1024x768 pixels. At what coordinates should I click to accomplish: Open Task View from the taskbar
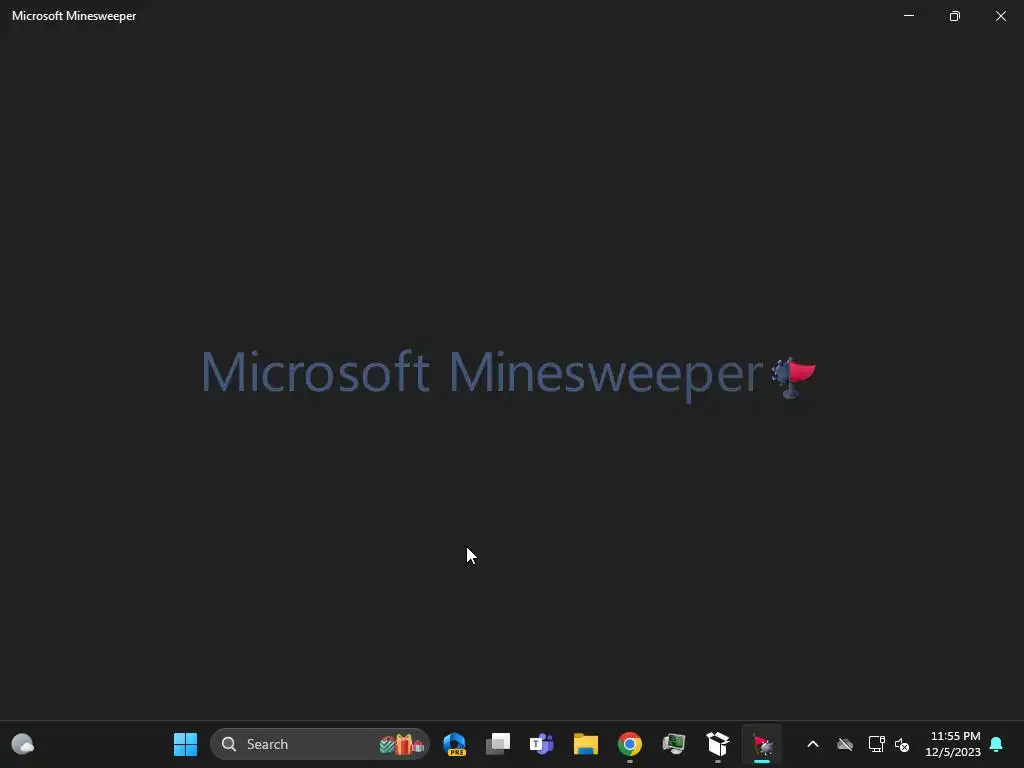[498, 744]
